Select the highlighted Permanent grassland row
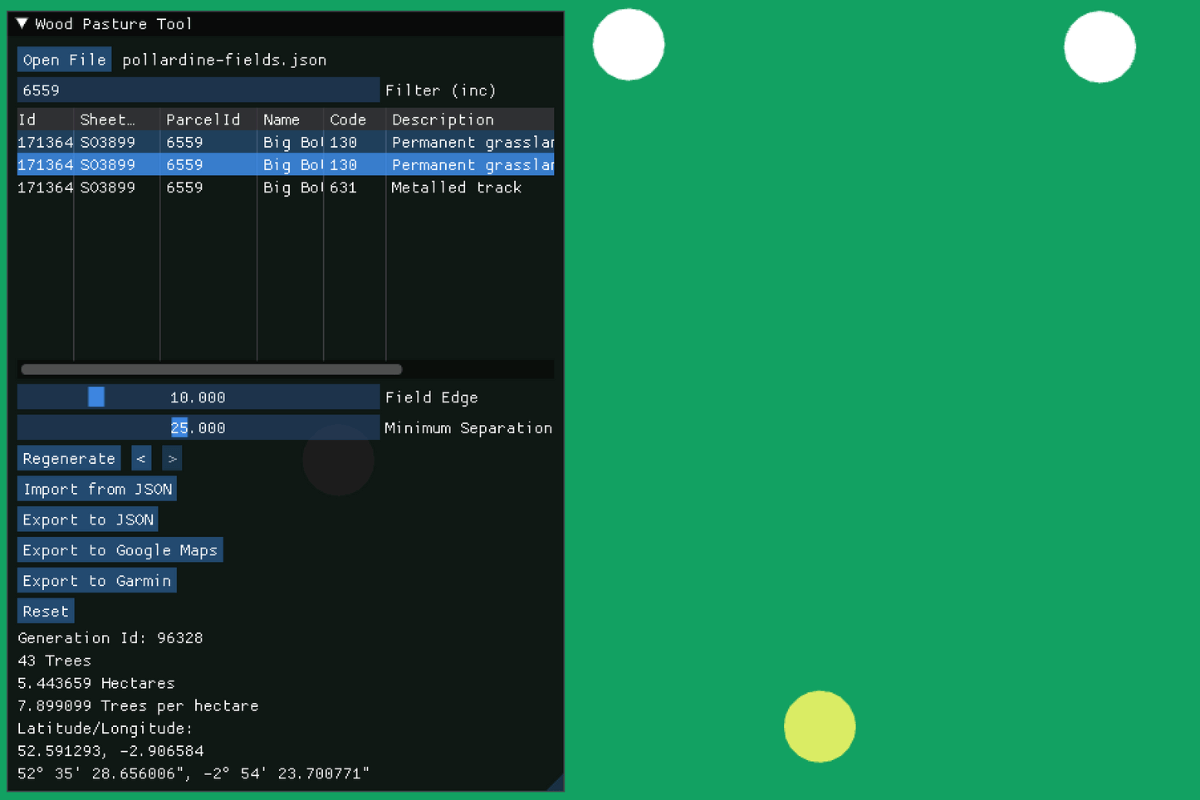This screenshot has height=800, width=1200. (285, 165)
